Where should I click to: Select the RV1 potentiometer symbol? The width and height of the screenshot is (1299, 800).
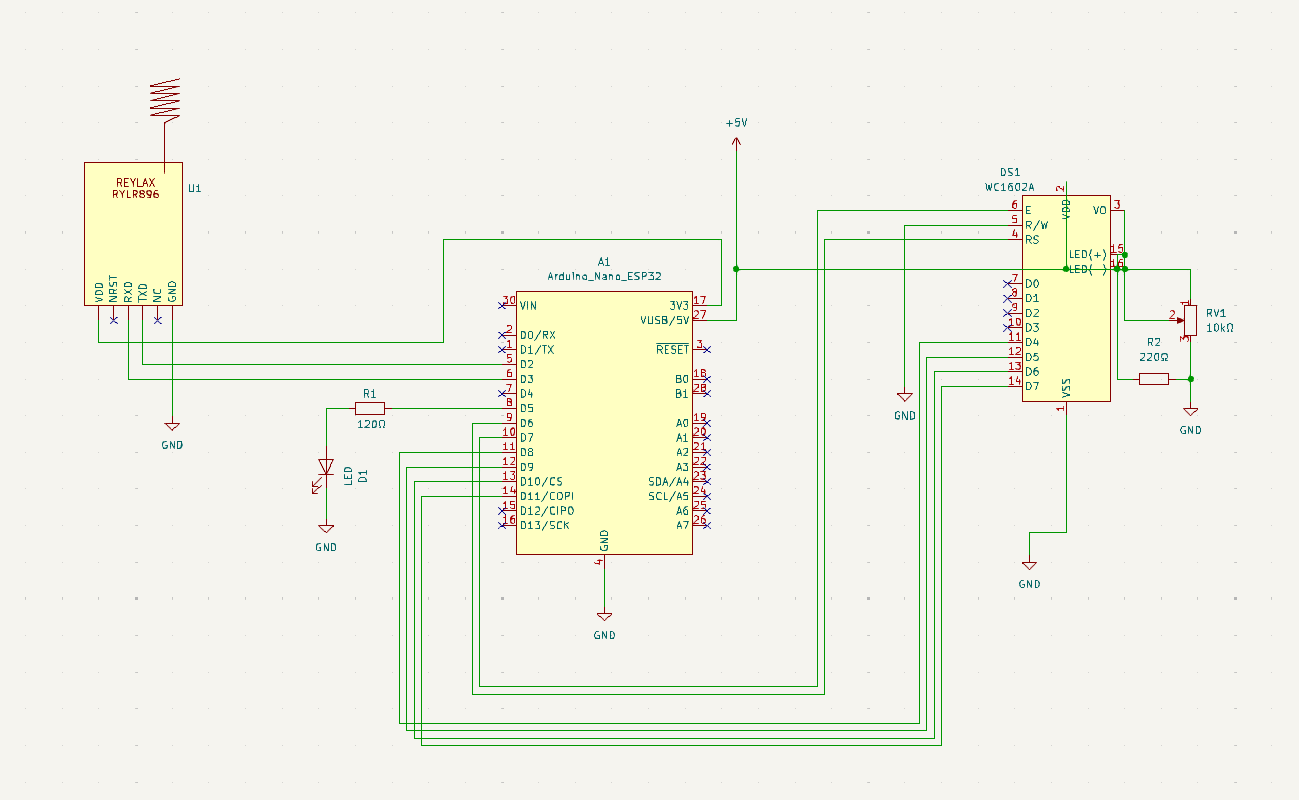click(x=1188, y=320)
